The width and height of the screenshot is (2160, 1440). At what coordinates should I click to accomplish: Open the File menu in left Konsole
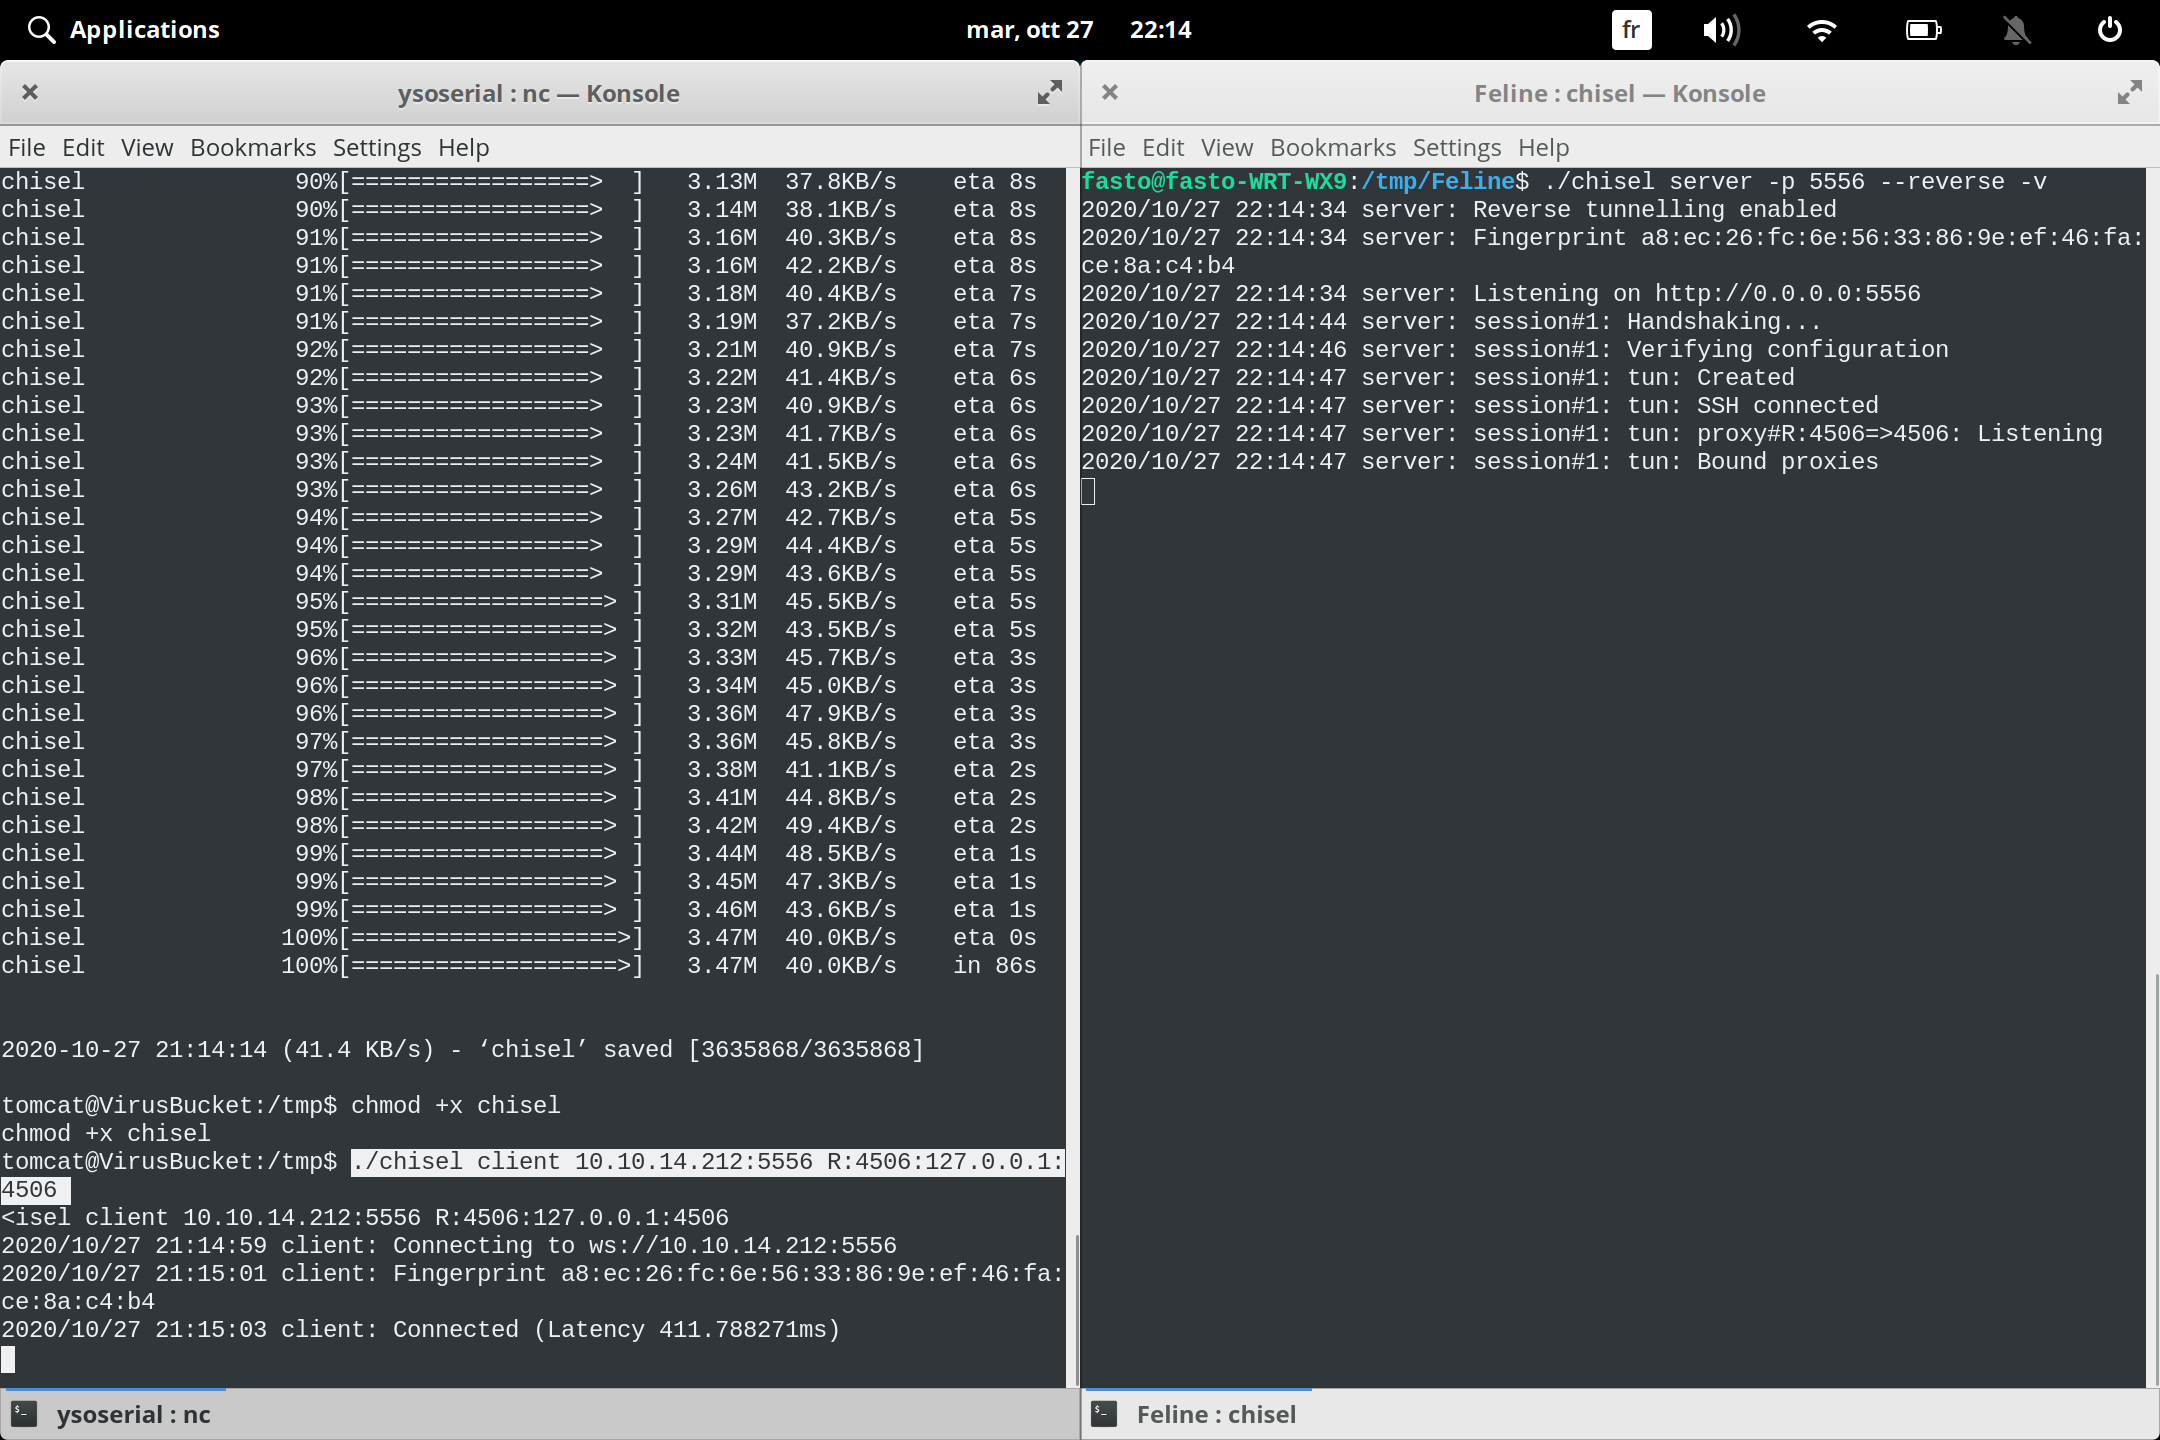(26, 147)
